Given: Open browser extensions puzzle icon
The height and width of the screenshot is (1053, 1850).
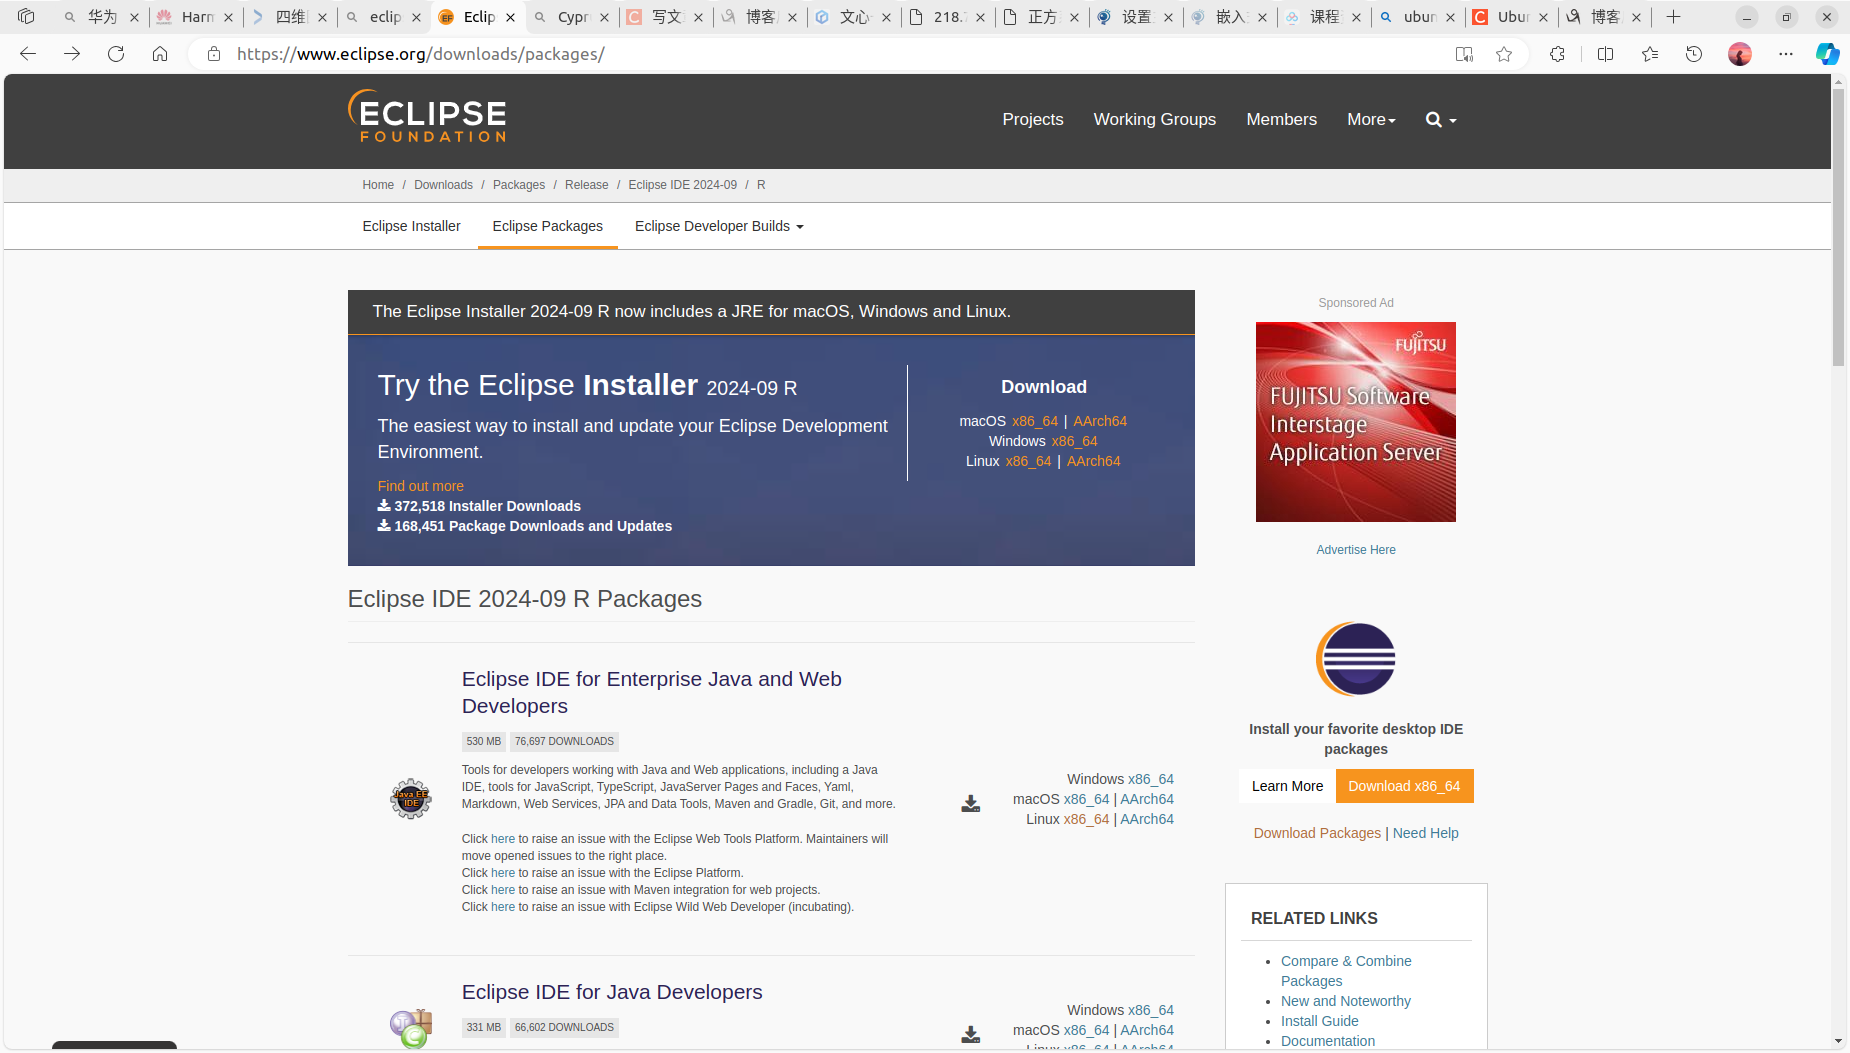Looking at the screenshot, I should pos(1557,54).
